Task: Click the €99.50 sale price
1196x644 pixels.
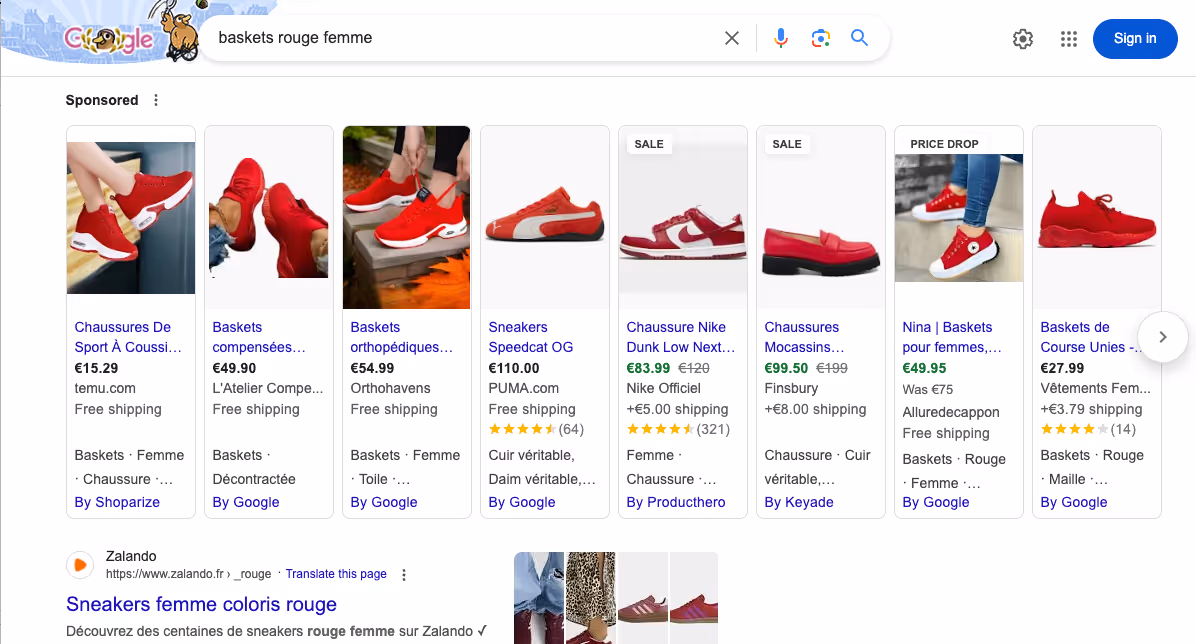Action: [x=786, y=368]
